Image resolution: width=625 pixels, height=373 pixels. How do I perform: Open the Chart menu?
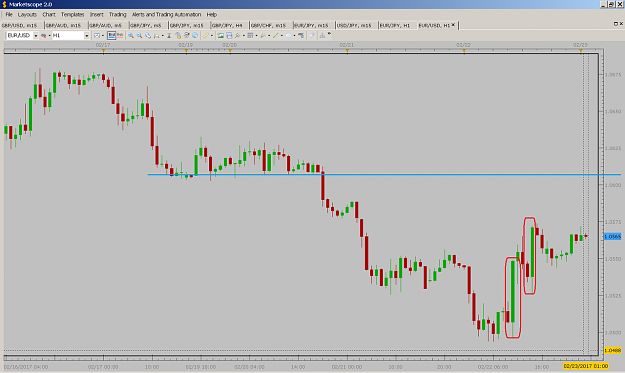click(x=49, y=14)
